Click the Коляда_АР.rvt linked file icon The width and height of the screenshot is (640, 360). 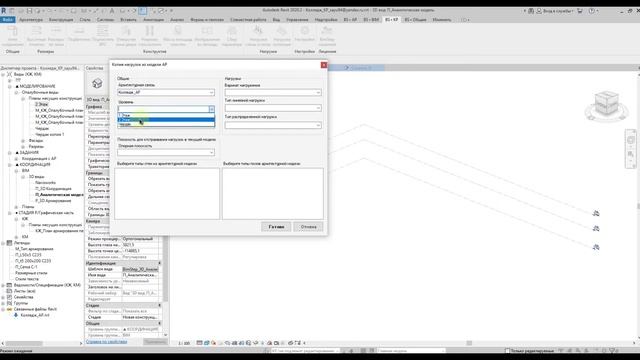pos(16,315)
